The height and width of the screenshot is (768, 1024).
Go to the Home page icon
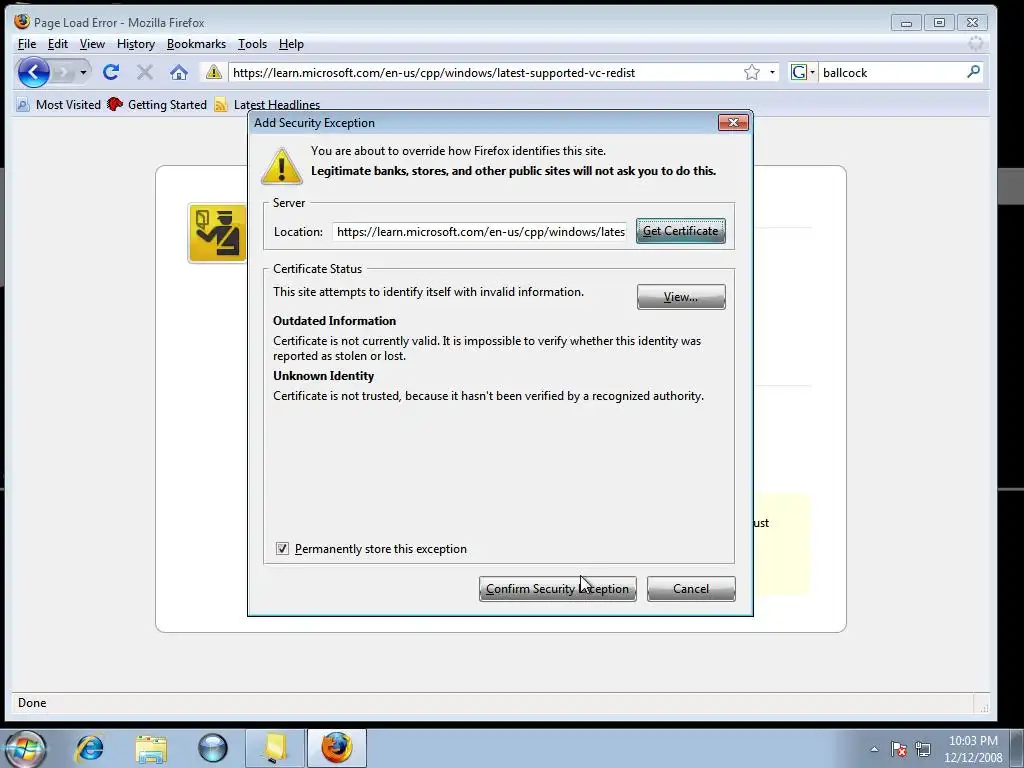(178, 72)
